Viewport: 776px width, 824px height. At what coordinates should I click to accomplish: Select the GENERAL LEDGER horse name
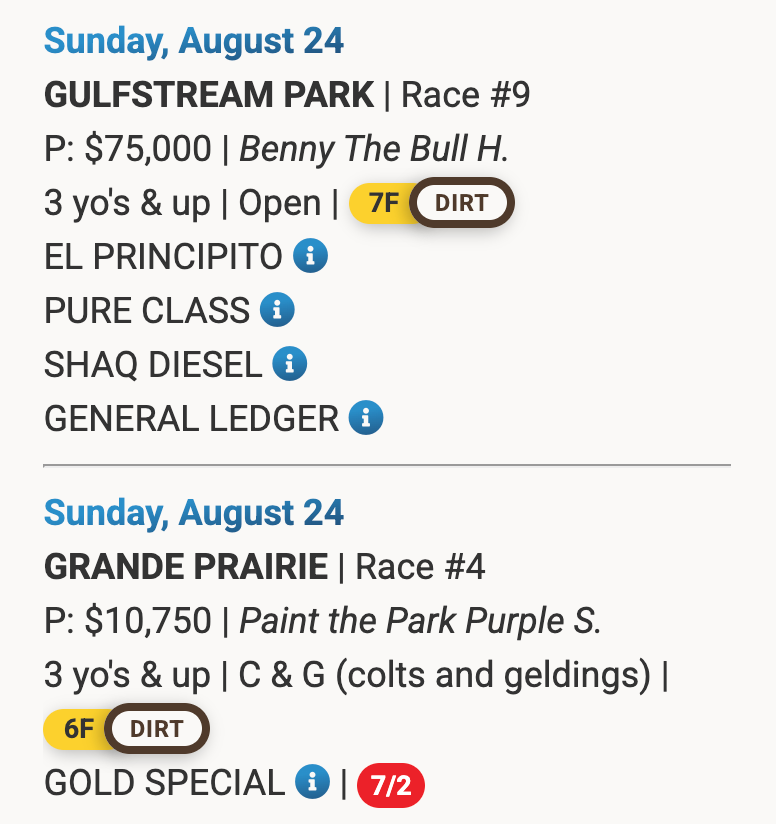(x=191, y=418)
